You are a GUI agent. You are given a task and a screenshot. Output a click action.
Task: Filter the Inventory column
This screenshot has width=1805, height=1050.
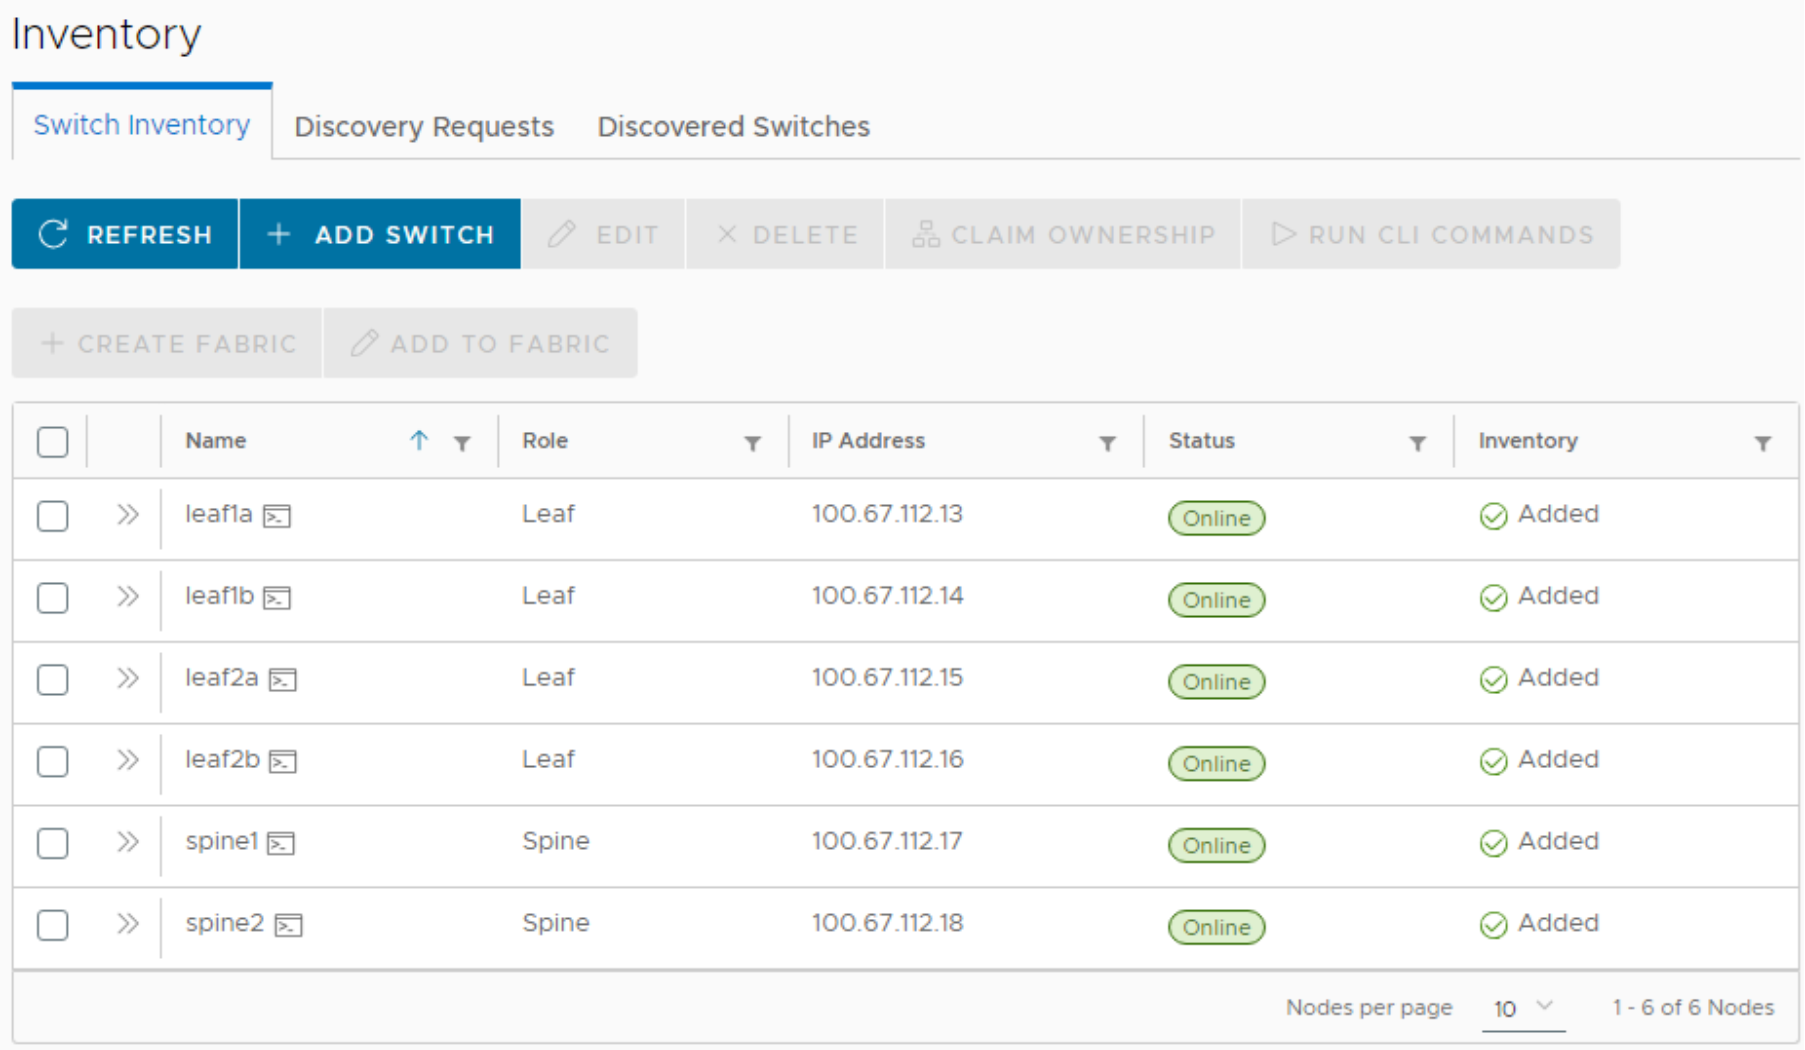click(x=1763, y=443)
